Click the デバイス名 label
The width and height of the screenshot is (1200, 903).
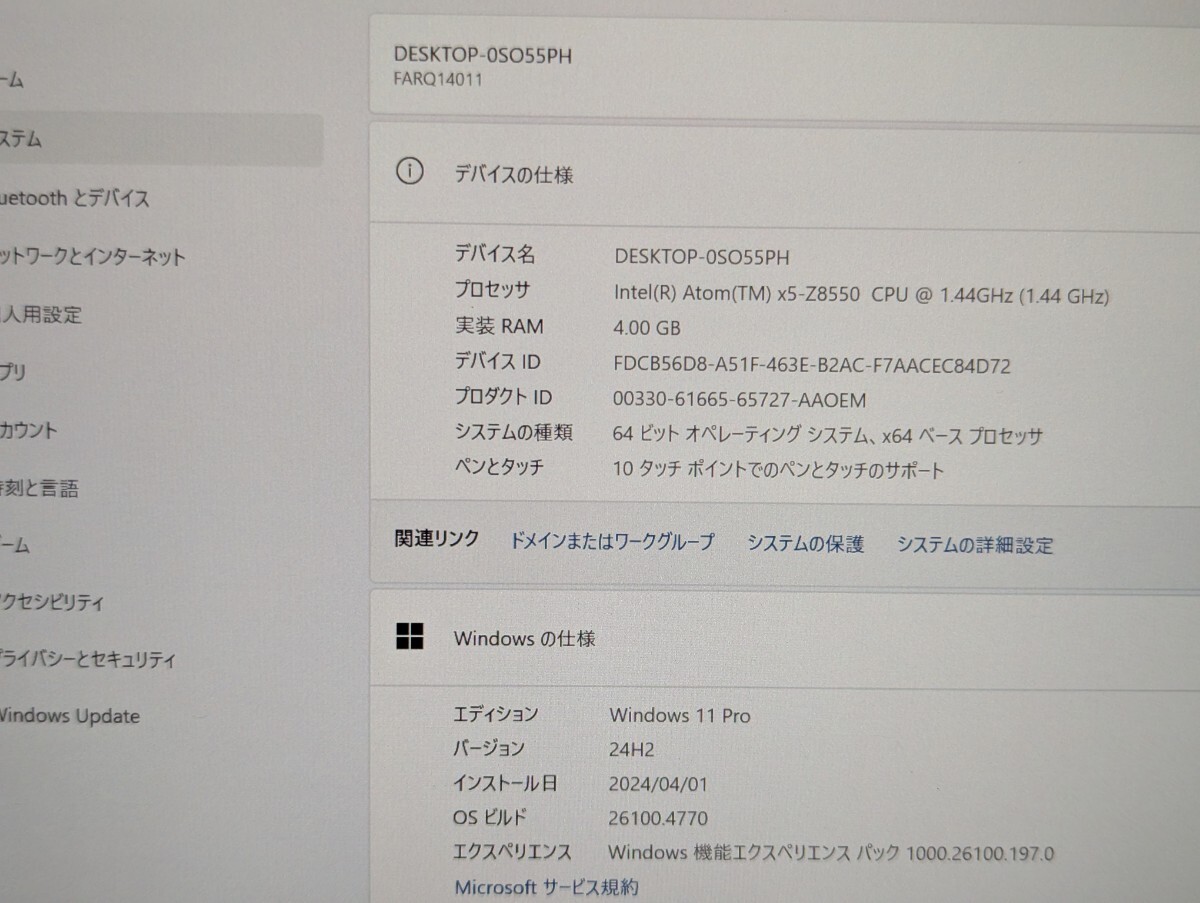pos(495,255)
